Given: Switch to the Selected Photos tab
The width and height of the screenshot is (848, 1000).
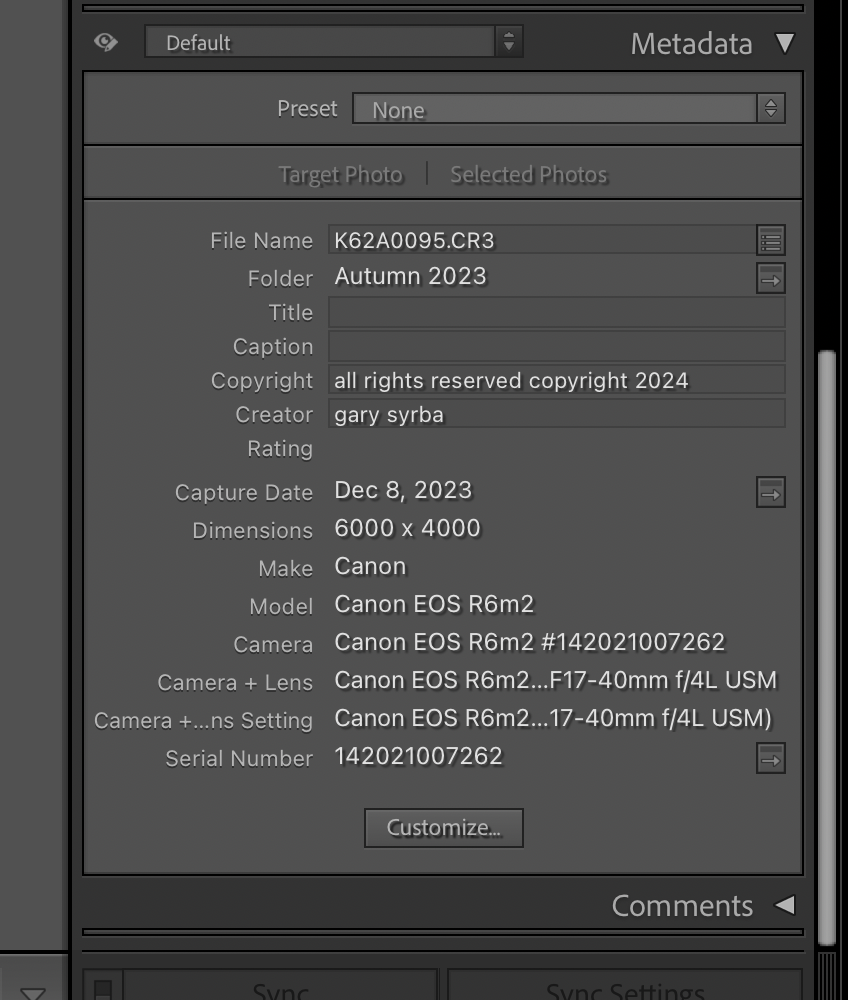Looking at the screenshot, I should click(528, 174).
